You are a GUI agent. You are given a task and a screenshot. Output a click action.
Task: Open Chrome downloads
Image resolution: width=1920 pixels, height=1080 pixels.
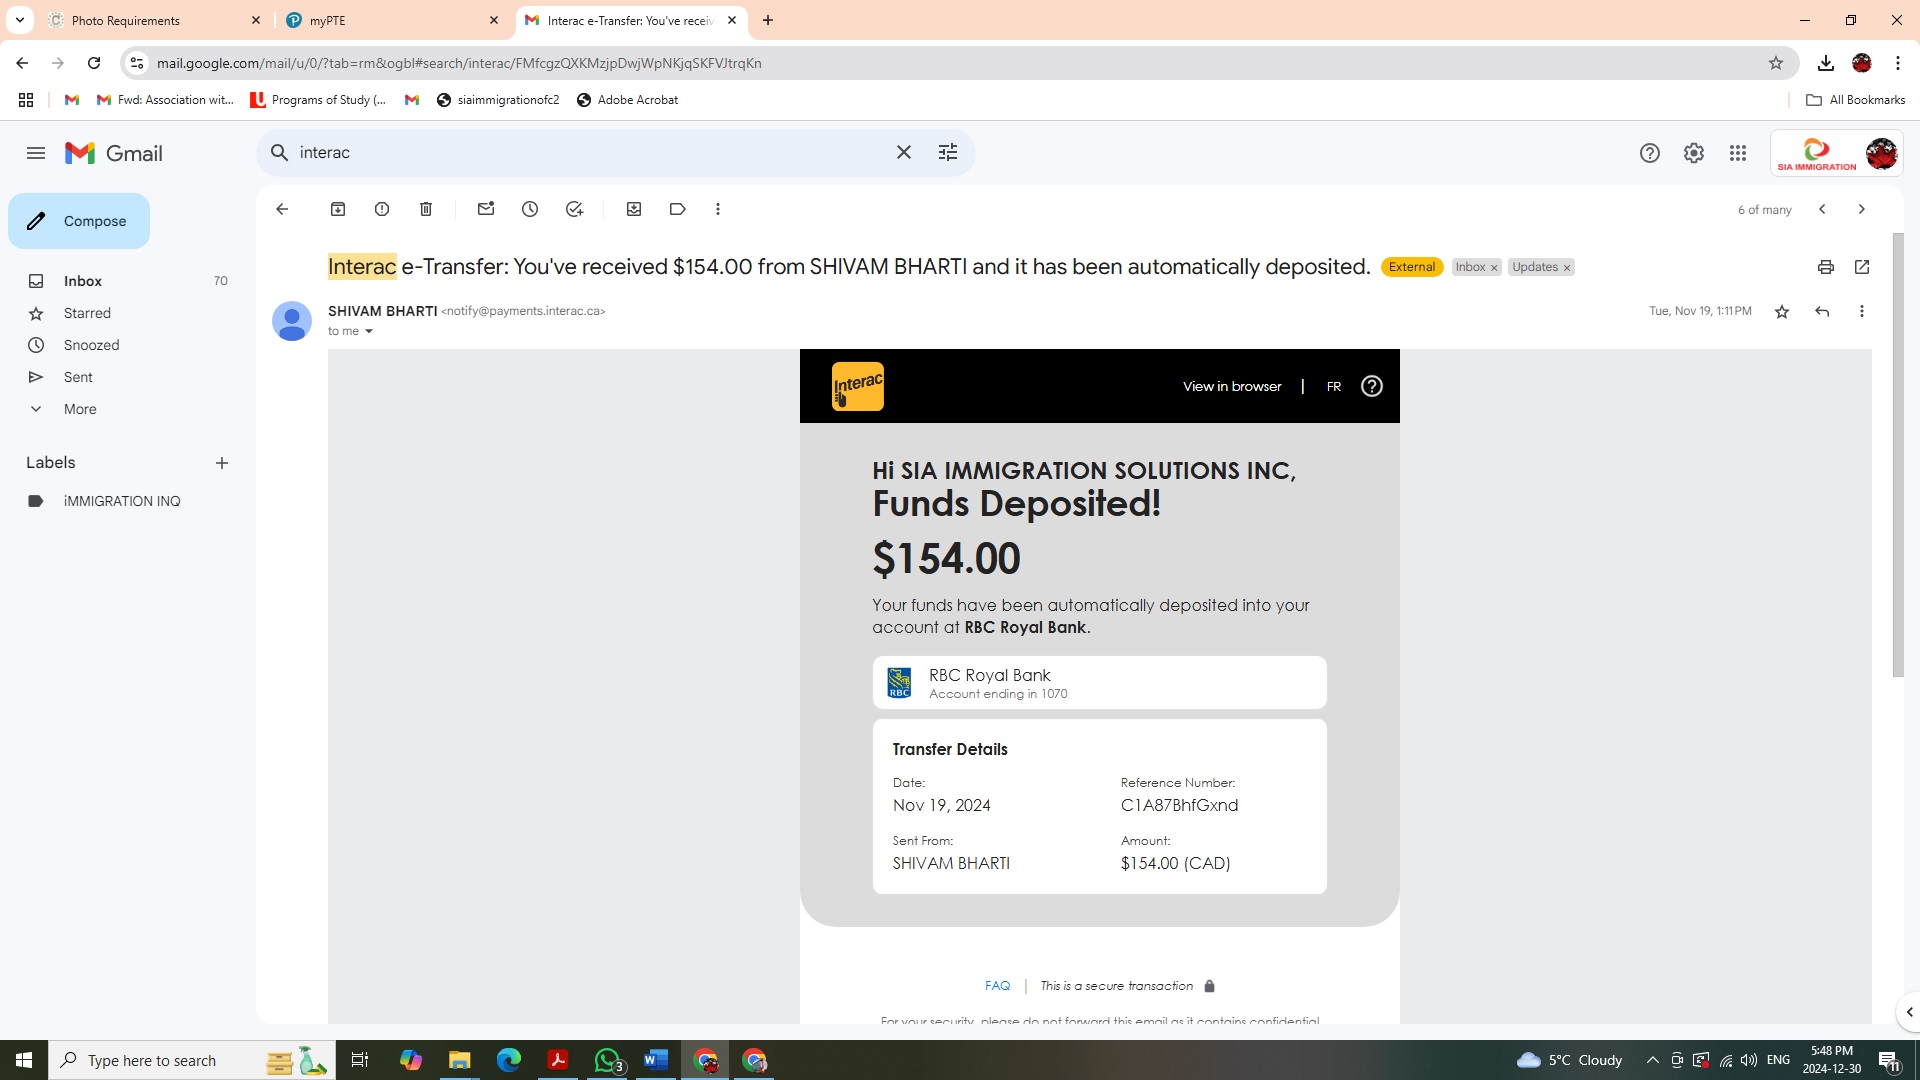(1826, 63)
